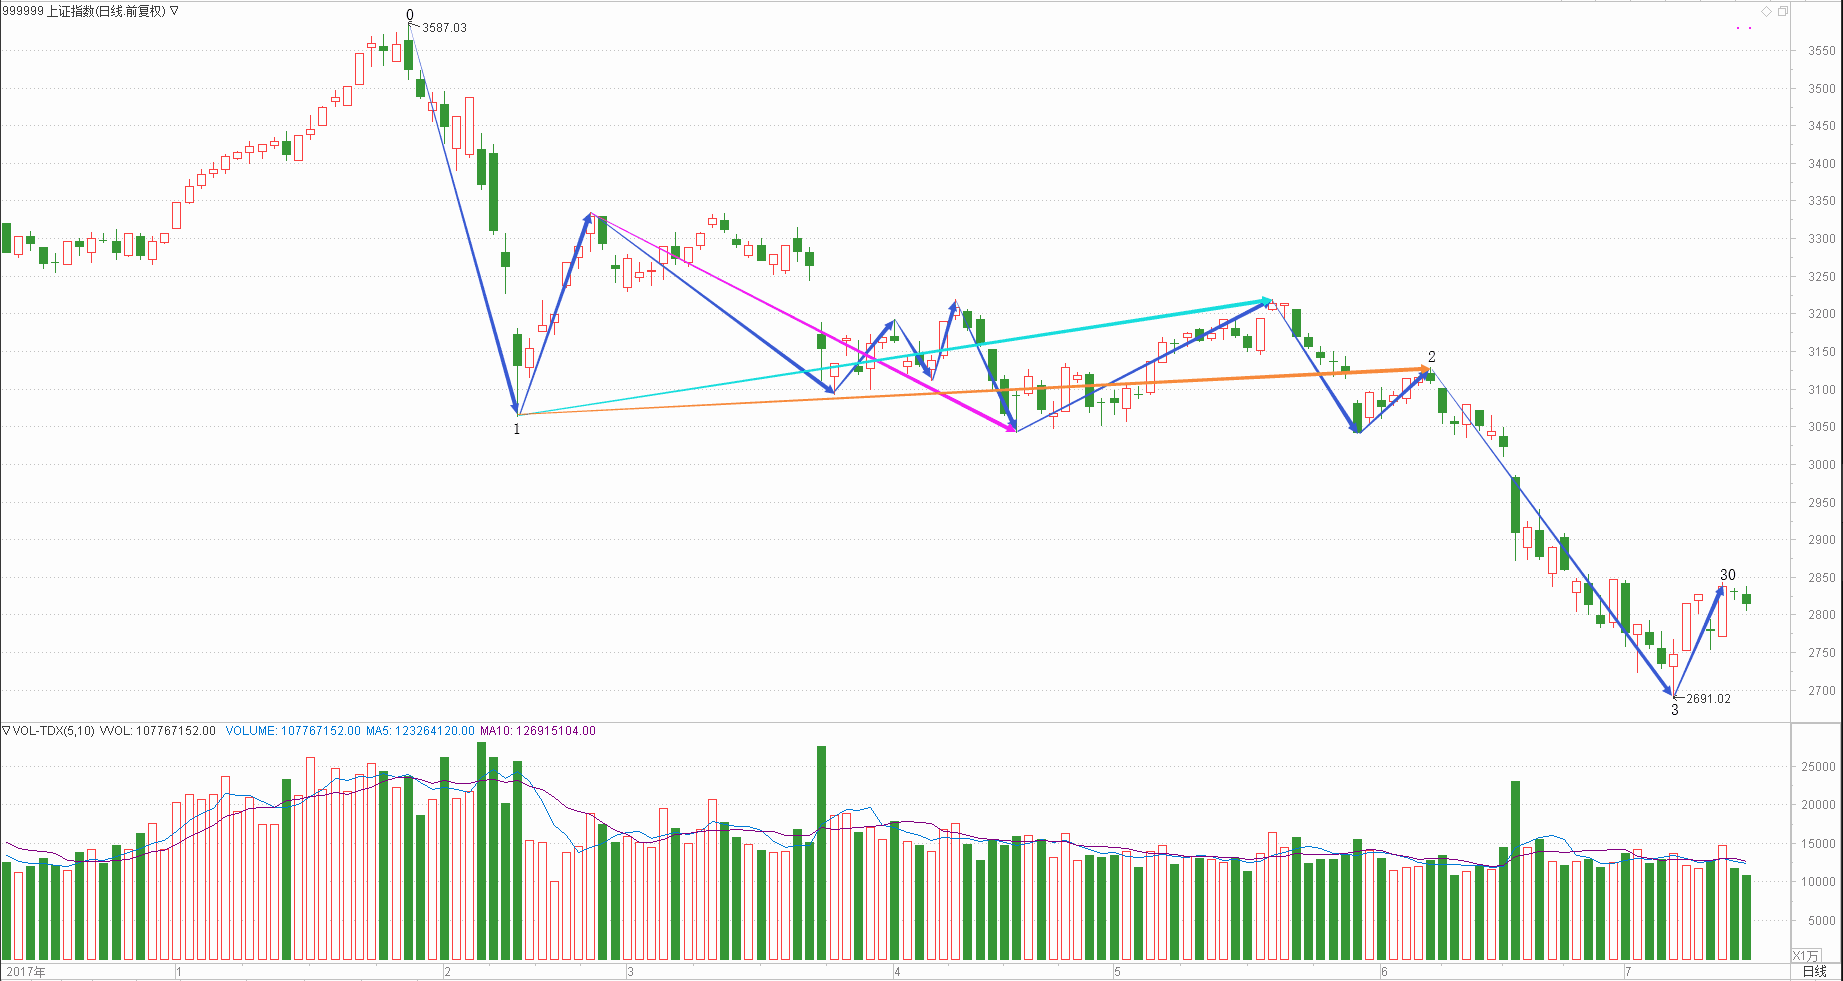The height and width of the screenshot is (981, 1843).
Task: Click the tallest green volume bar near April
Action: pyautogui.click(x=821, y=852)
